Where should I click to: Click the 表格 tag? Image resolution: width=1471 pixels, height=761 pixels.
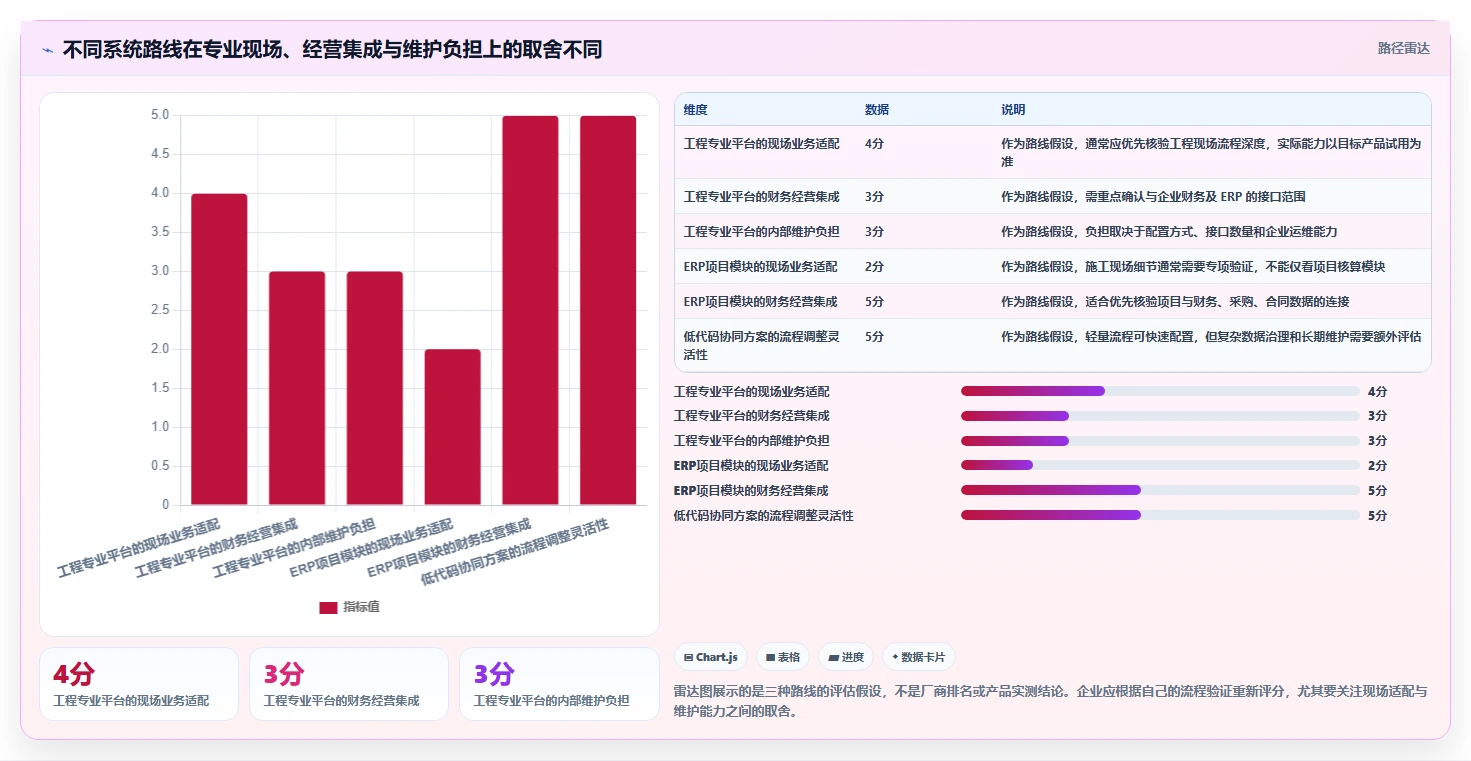pyautogui.click(x=783, y=657)
